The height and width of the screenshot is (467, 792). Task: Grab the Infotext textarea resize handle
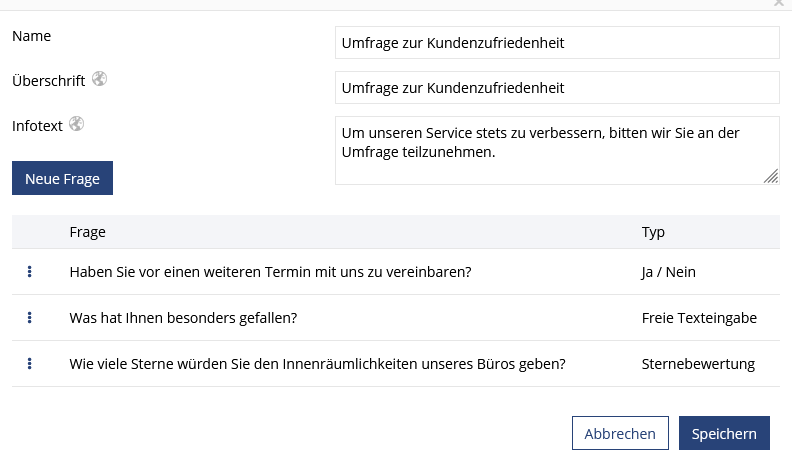pyautogui.click(x=771, y=176)
